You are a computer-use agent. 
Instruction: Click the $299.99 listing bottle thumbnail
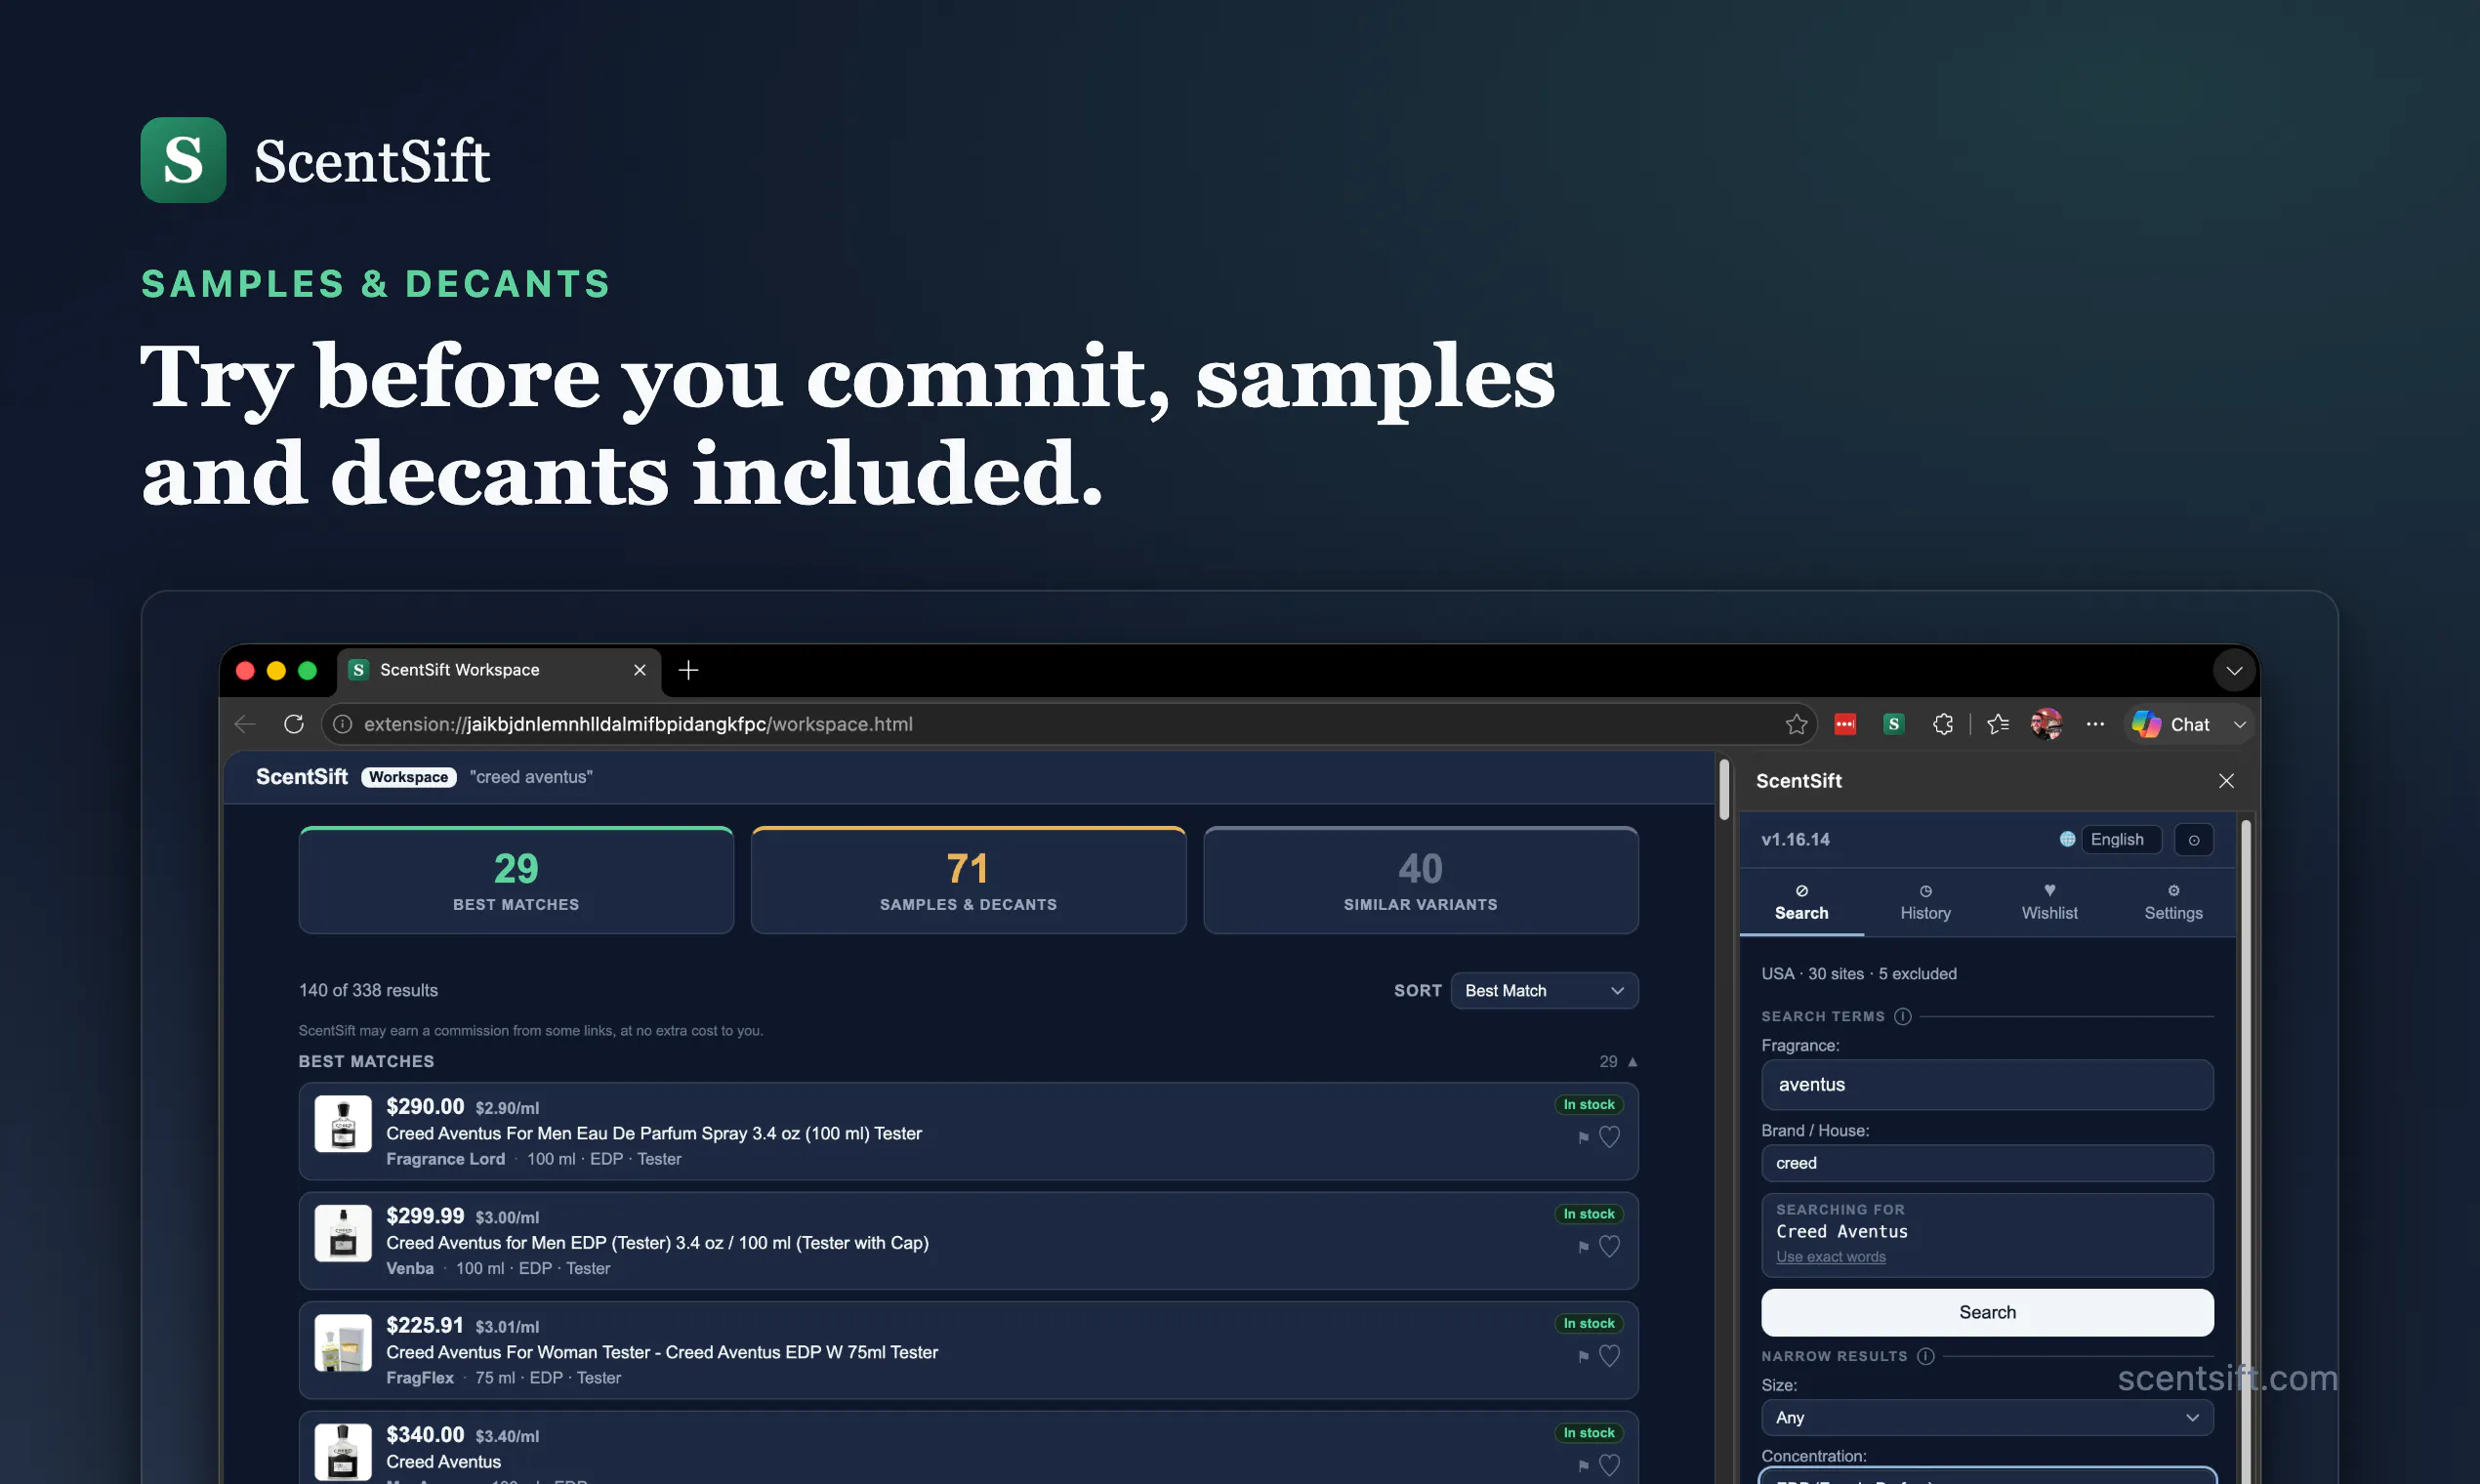[x=343, y=1233]
